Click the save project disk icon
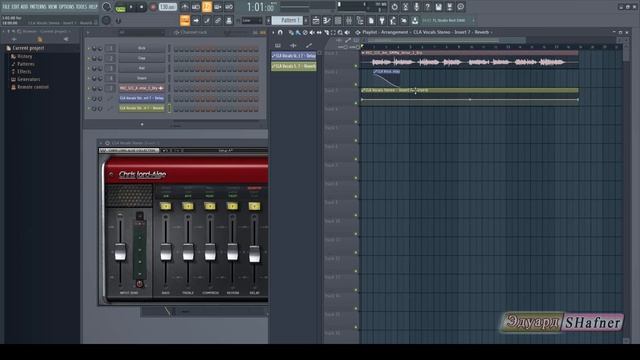The height and width of the screenshot is (360, 640). 438,7
